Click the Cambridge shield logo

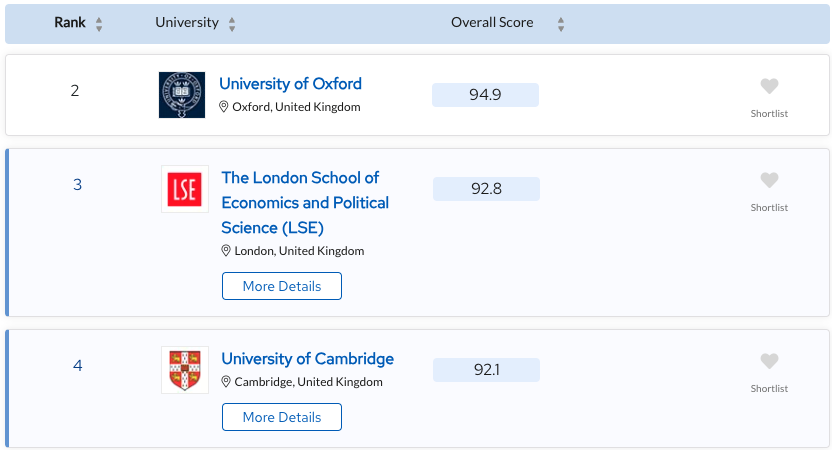(x=185, y=370)
